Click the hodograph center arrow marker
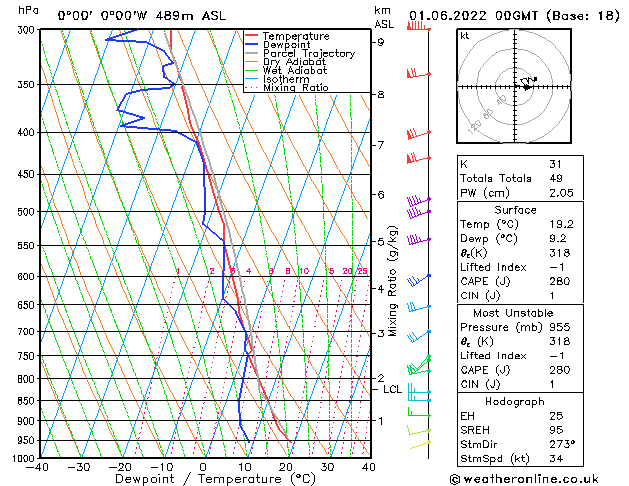Viewport: 629px width, 486px height. [x=527, y=87]
